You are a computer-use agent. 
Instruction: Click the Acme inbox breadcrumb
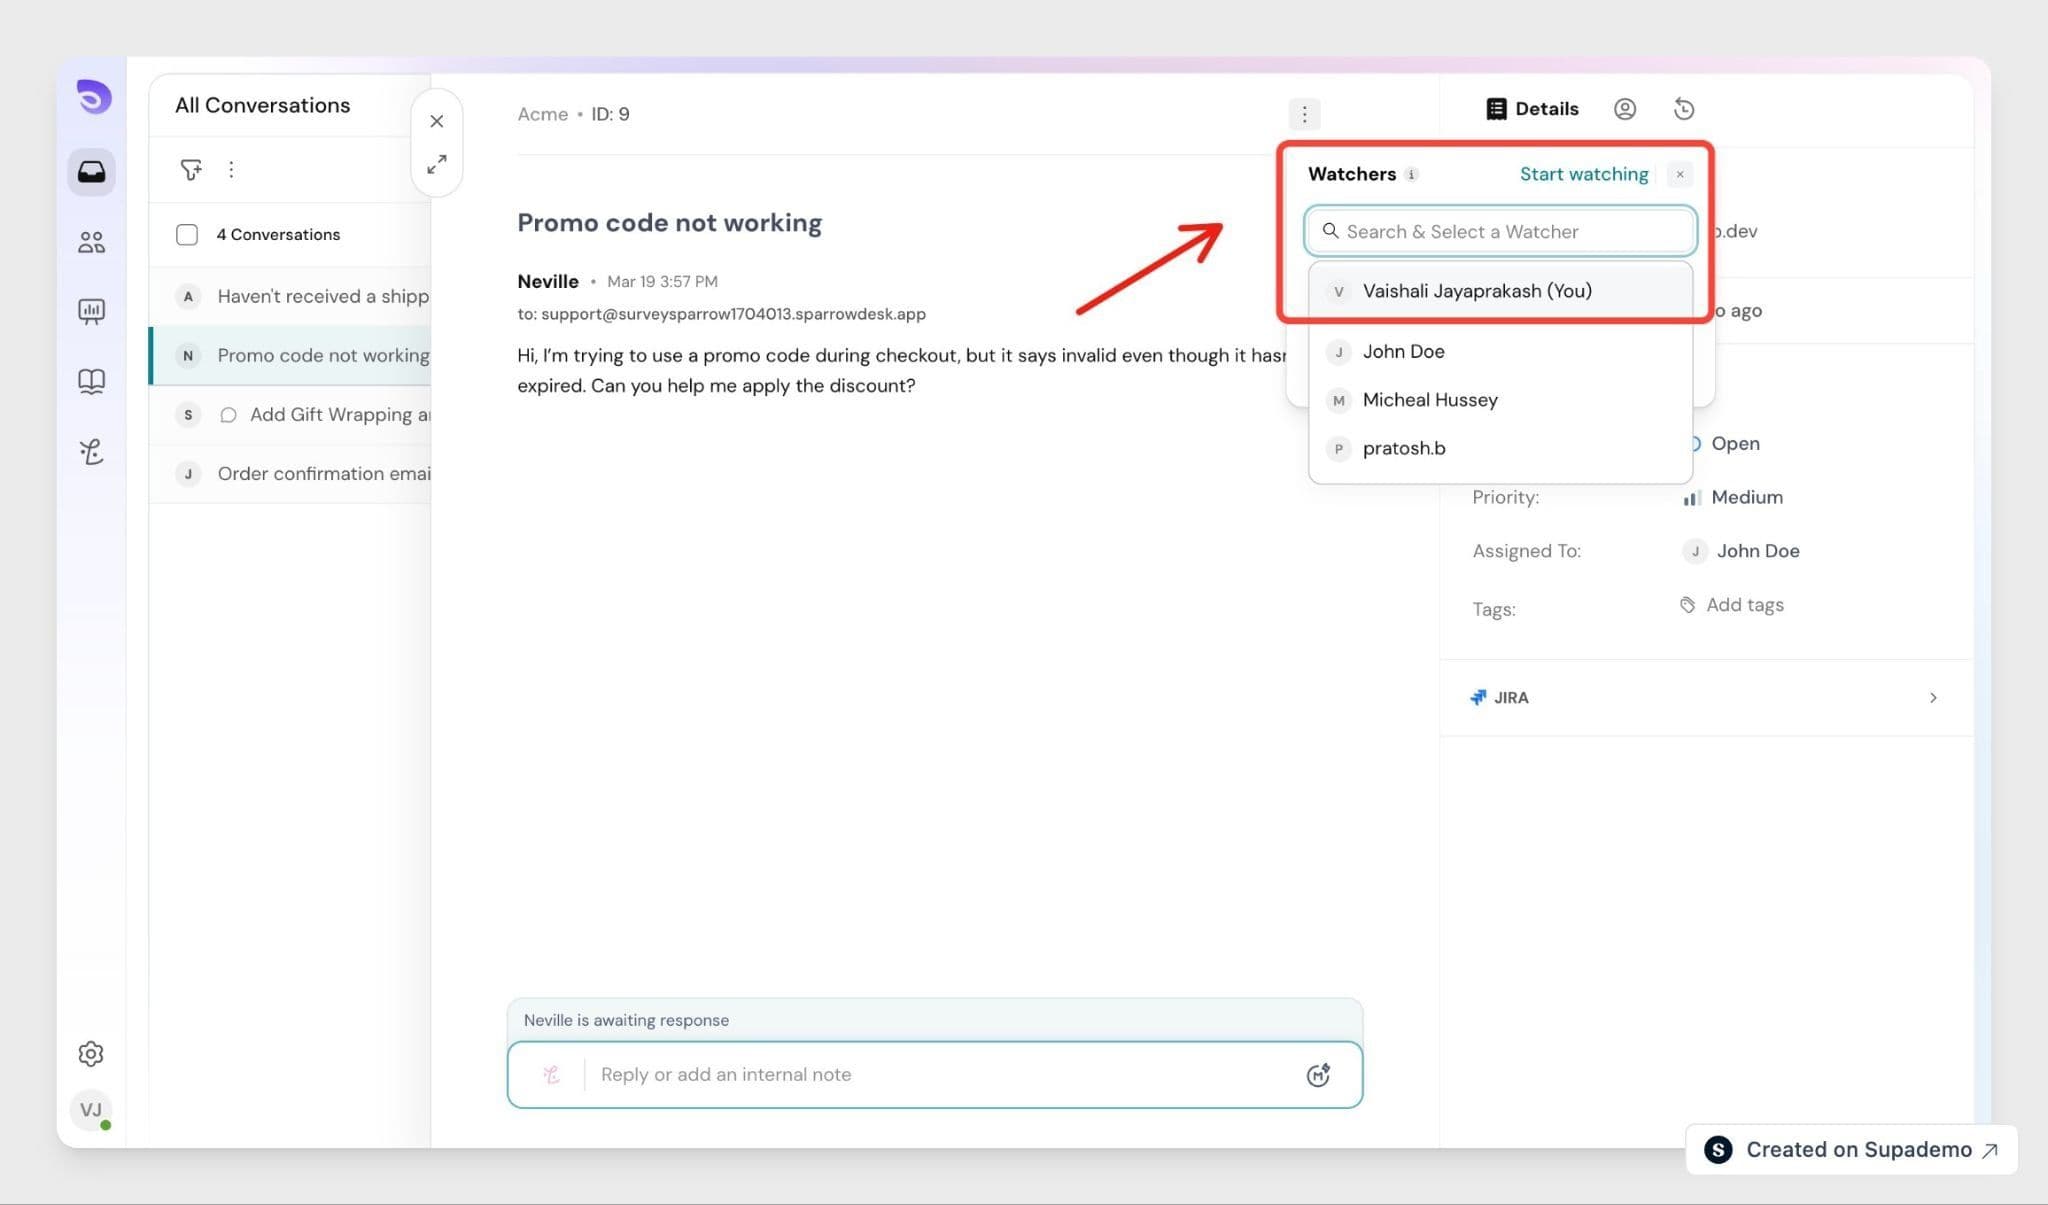pyautogui.click(x=542, y=114)
